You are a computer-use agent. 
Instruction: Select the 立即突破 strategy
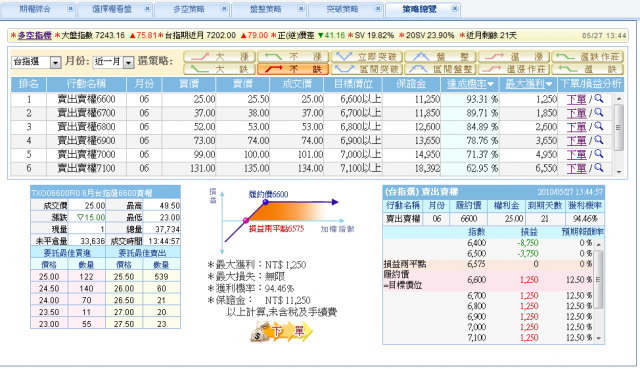coord(367,56)
